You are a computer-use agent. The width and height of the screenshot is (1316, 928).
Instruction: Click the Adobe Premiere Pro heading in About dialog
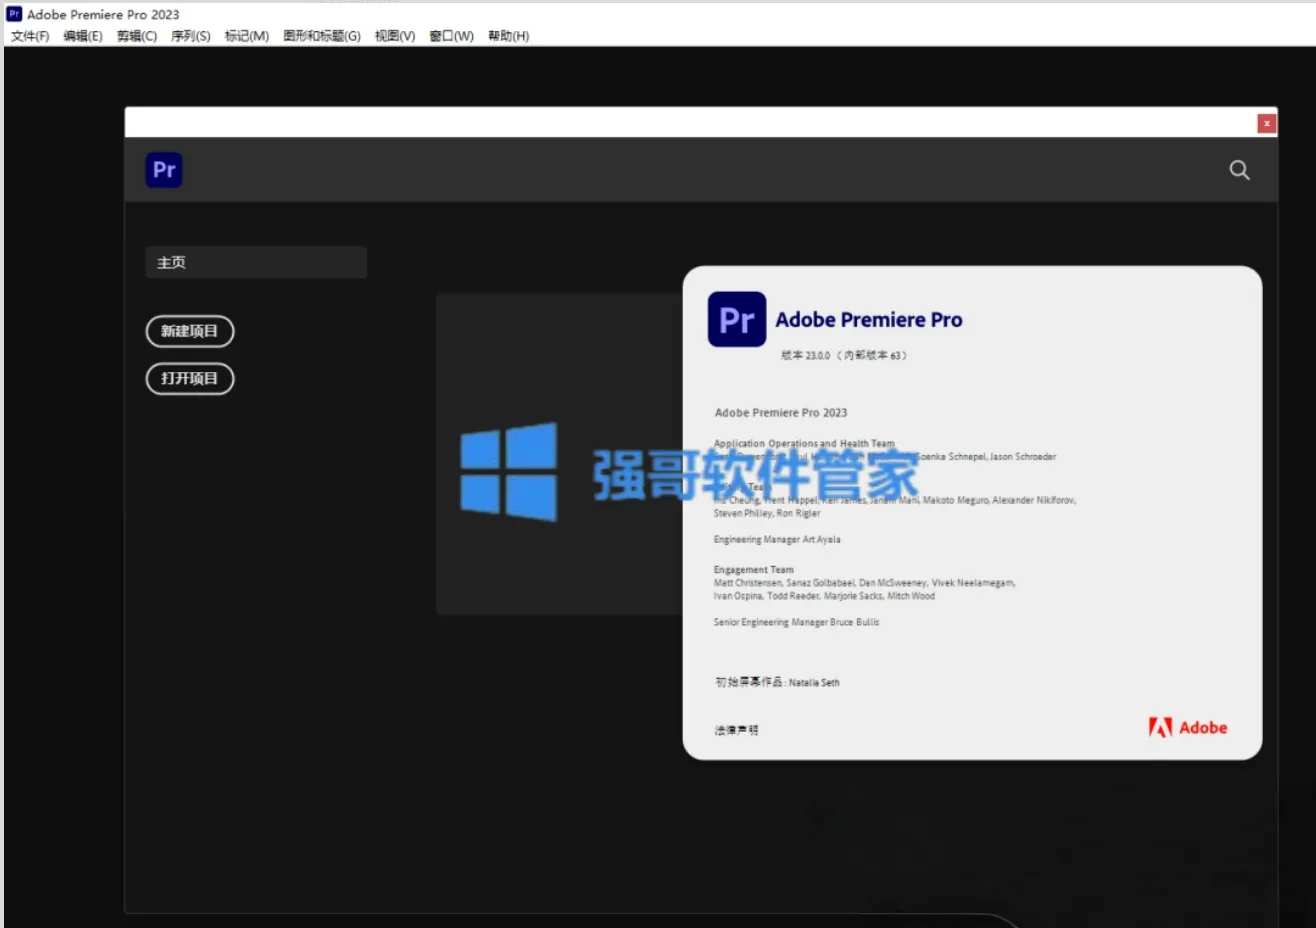click(x=869, y=320)
